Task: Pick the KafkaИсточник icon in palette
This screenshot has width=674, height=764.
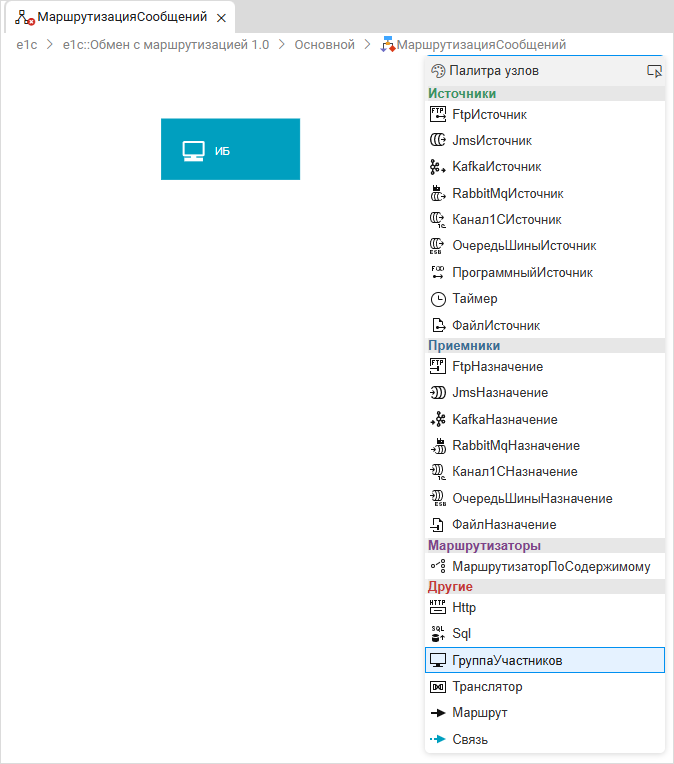Action: point(437,167)
